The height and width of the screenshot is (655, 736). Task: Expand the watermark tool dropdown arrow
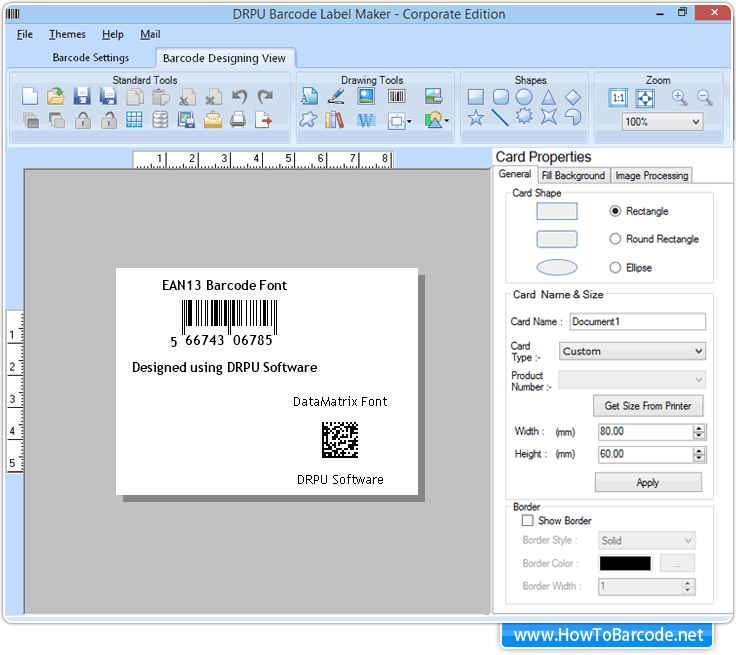409,122
